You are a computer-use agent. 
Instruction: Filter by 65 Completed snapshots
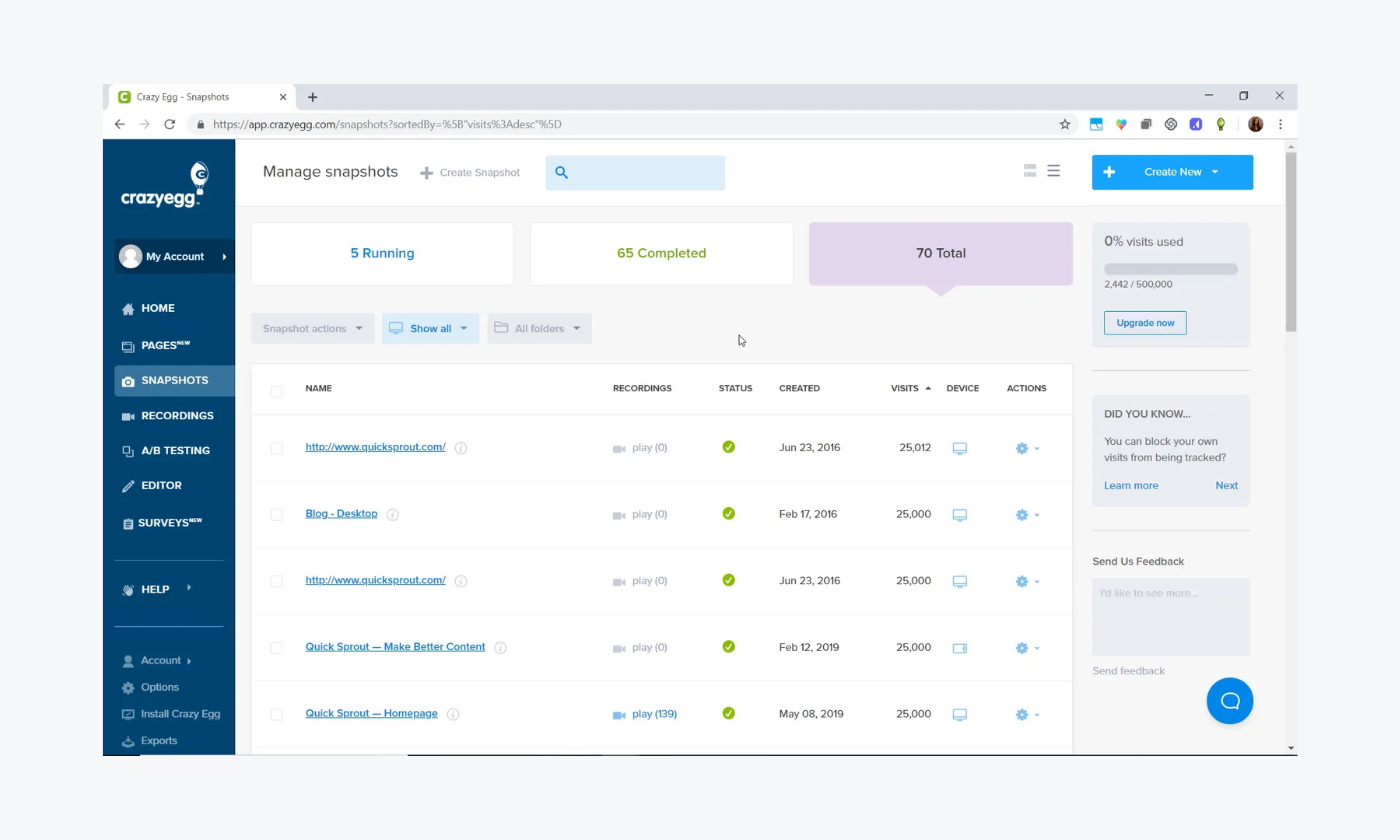[x=661, y=254]
